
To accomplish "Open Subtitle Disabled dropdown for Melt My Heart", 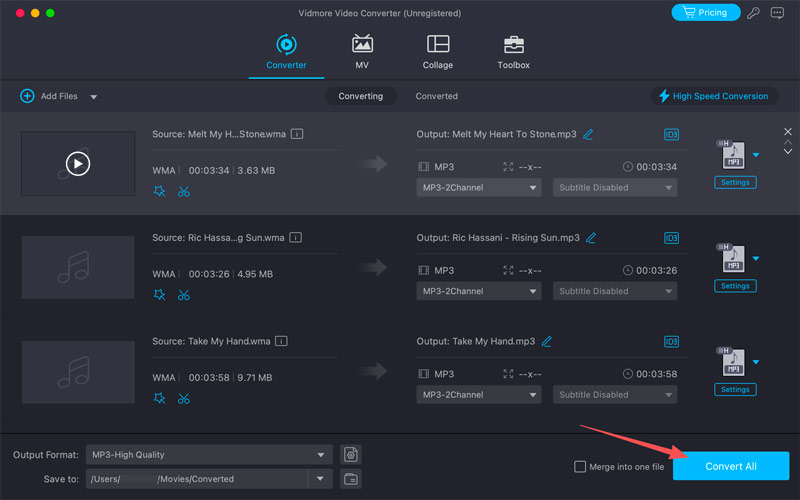I will (x=615, y=188).
